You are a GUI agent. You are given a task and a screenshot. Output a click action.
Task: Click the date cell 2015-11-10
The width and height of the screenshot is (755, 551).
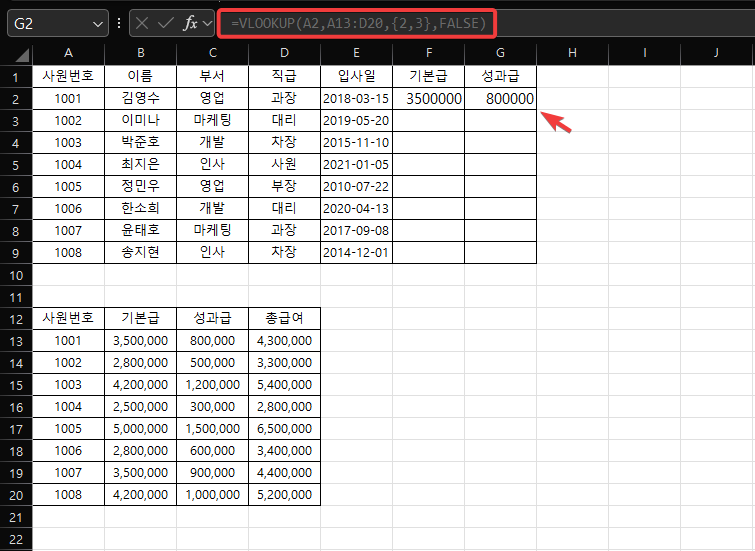pyautogui.click(x=356, y=143)
